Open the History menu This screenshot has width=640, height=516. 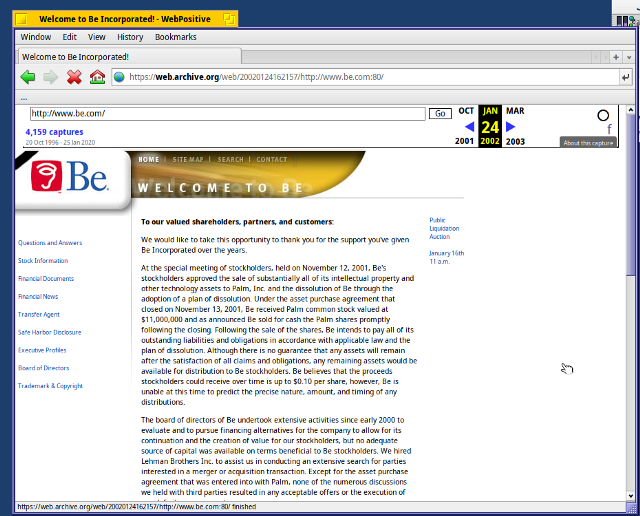(x=130, y=37)
